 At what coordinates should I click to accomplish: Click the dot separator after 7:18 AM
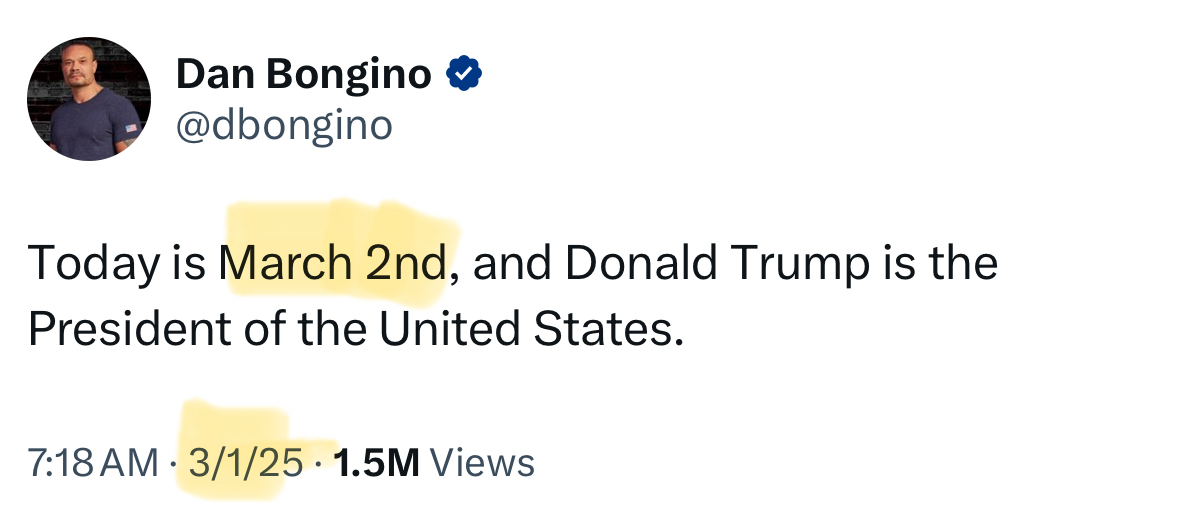[171, 463]
